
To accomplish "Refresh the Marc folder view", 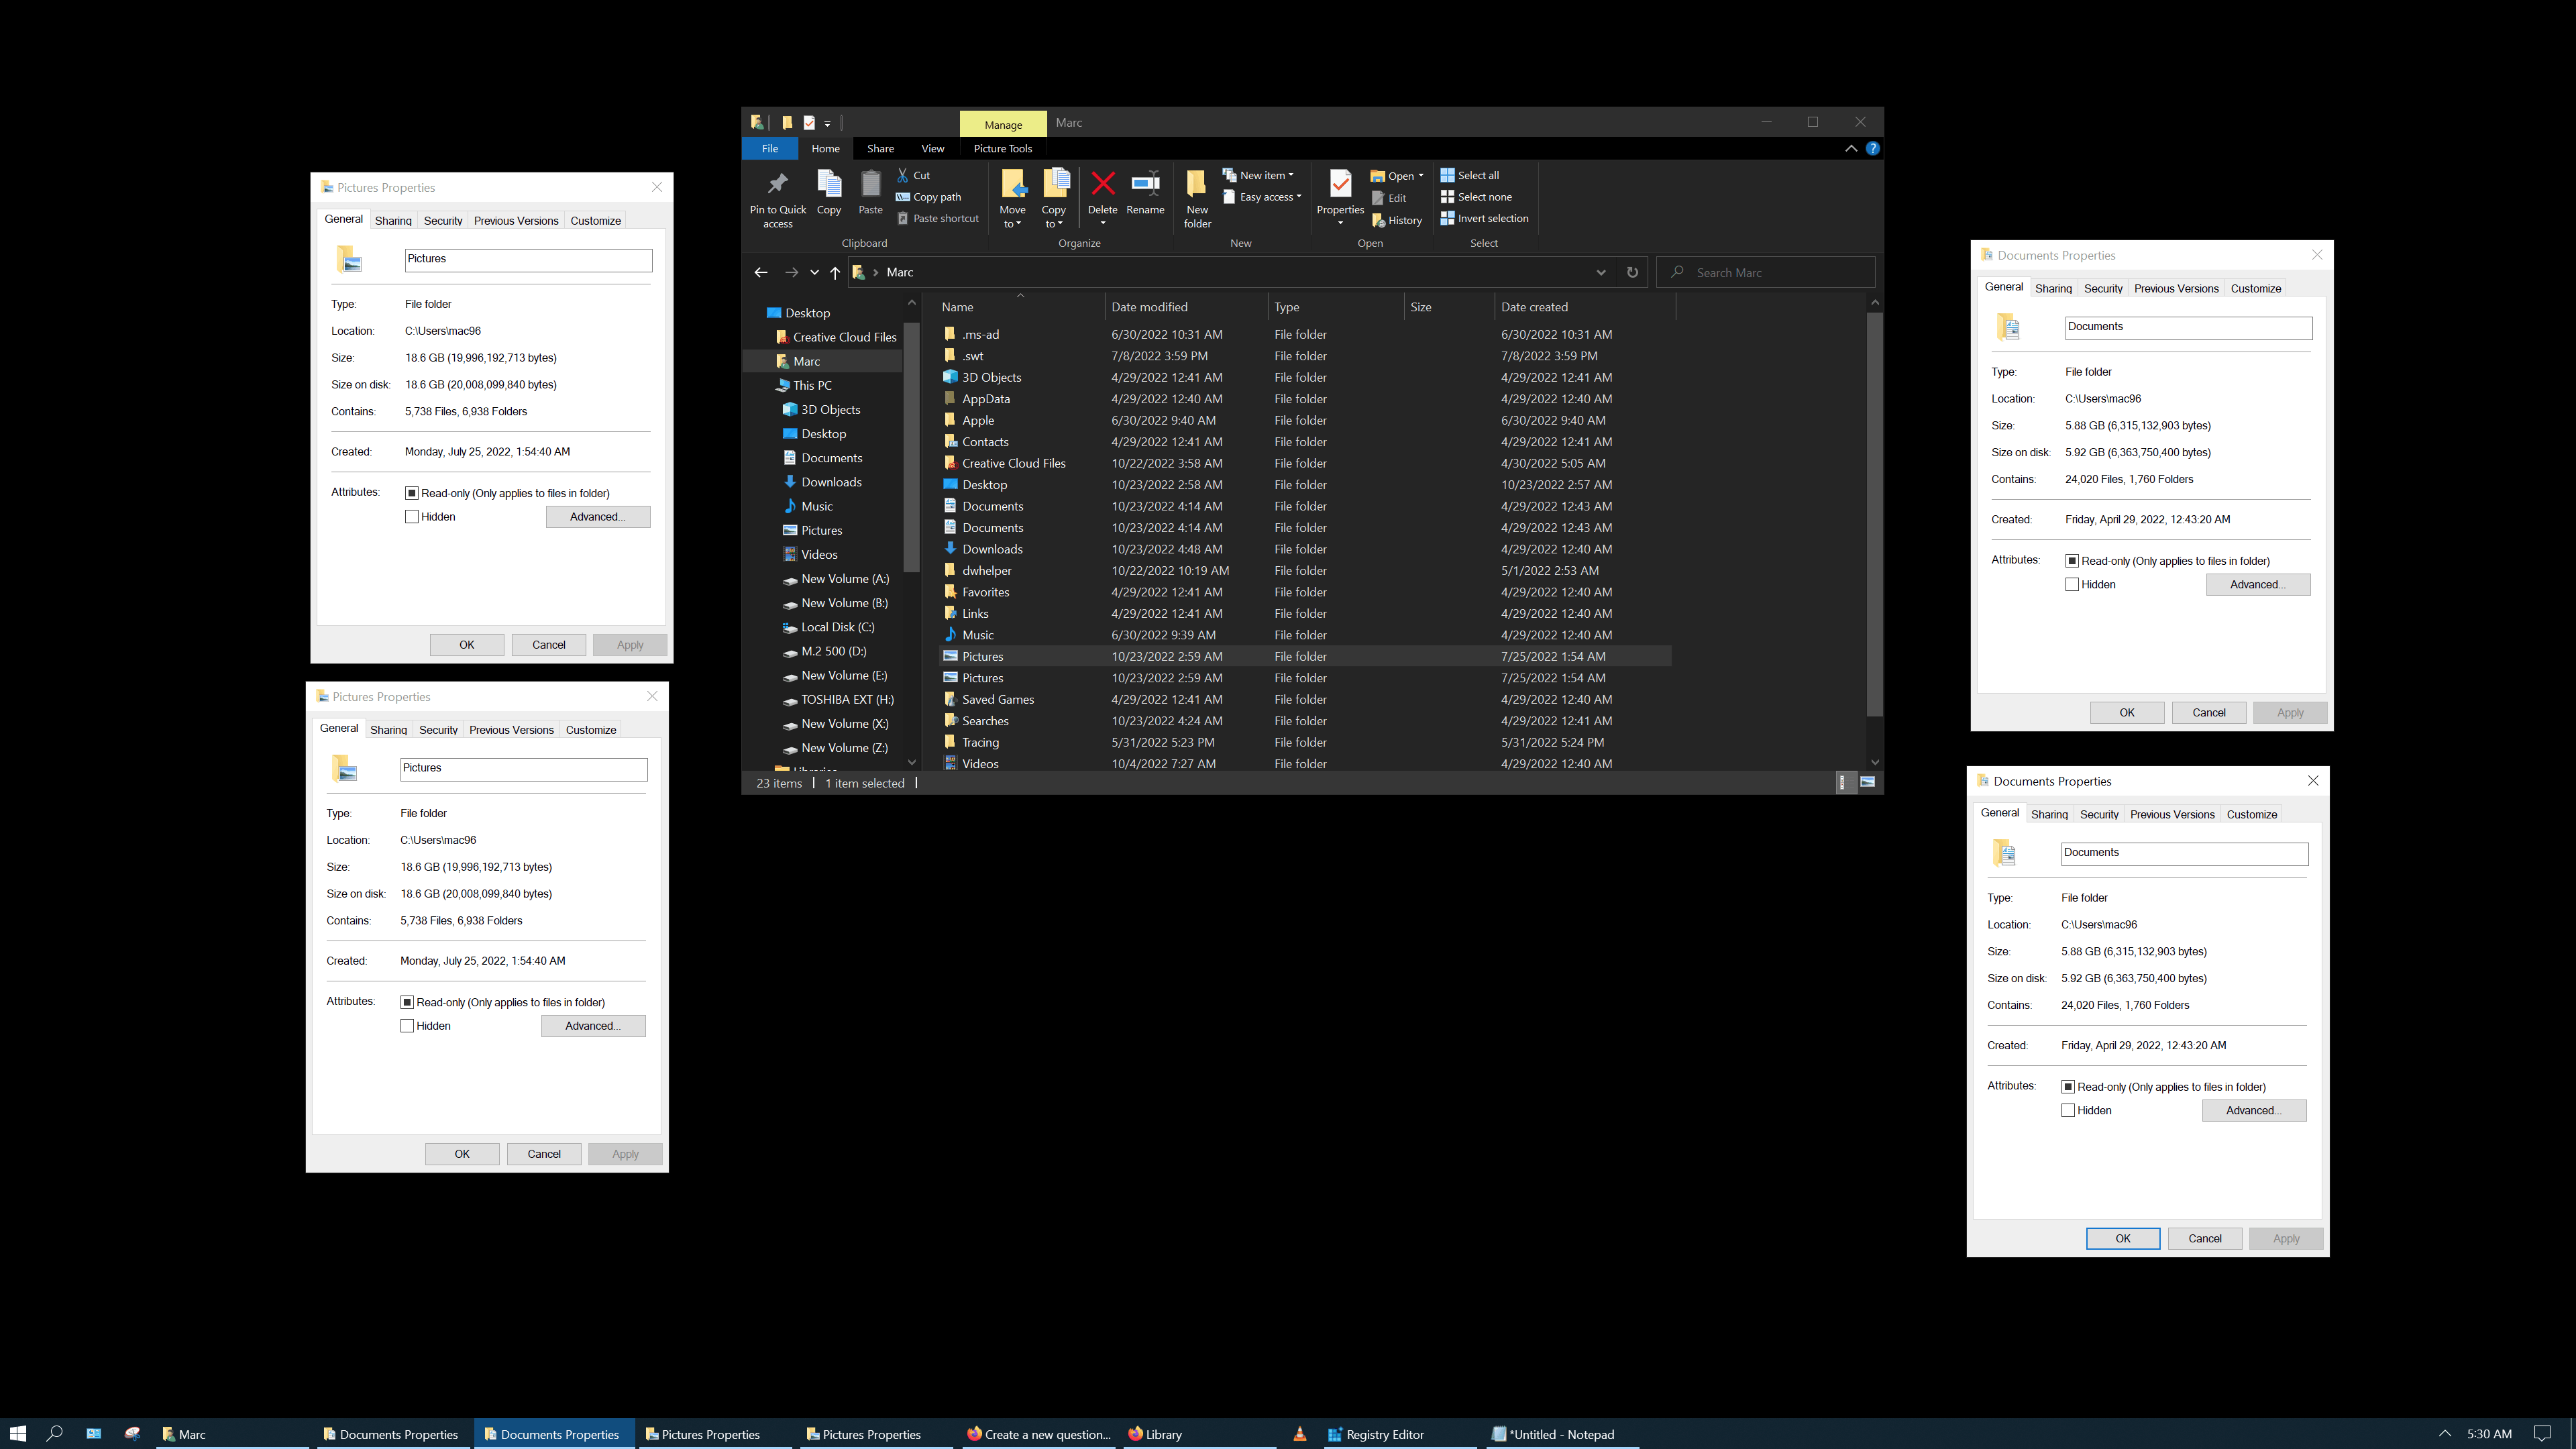I will pos(1632,272).
